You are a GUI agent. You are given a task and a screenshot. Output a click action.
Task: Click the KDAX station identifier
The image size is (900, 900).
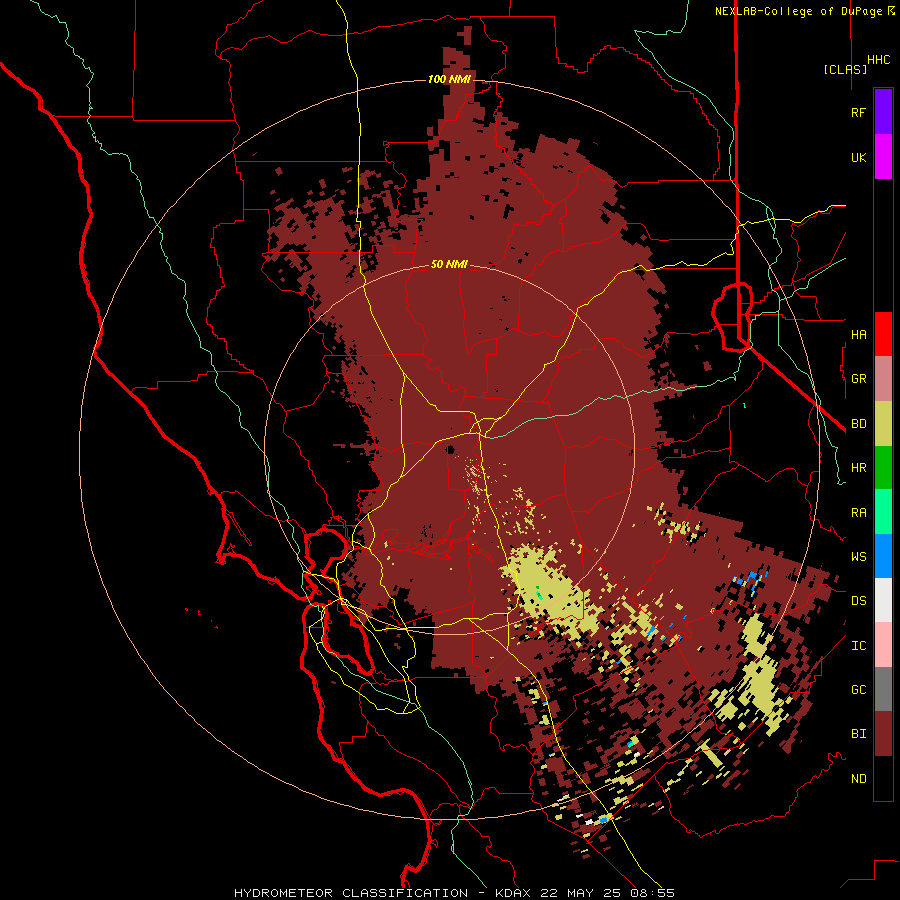(x=513, y=893)
